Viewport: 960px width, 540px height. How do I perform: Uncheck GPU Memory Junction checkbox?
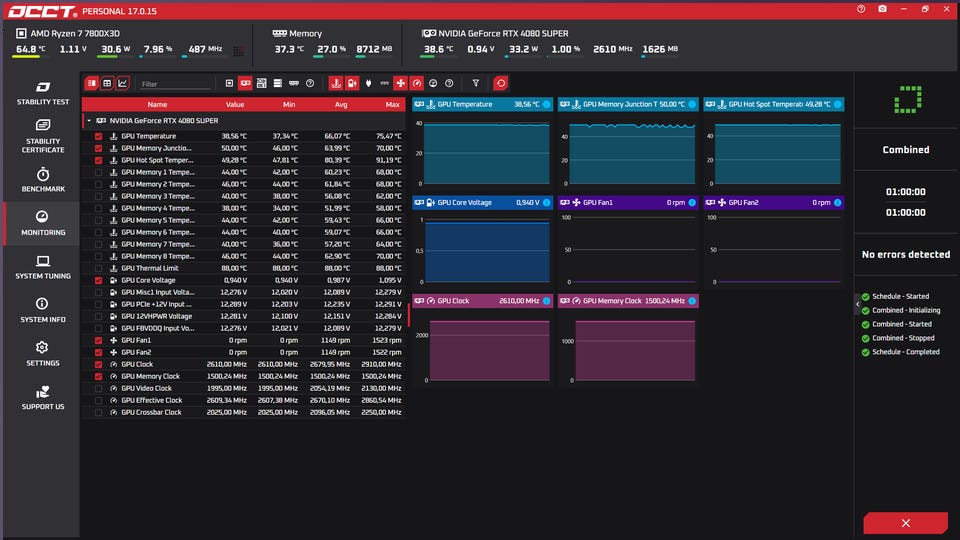click(x=98, y=148)
